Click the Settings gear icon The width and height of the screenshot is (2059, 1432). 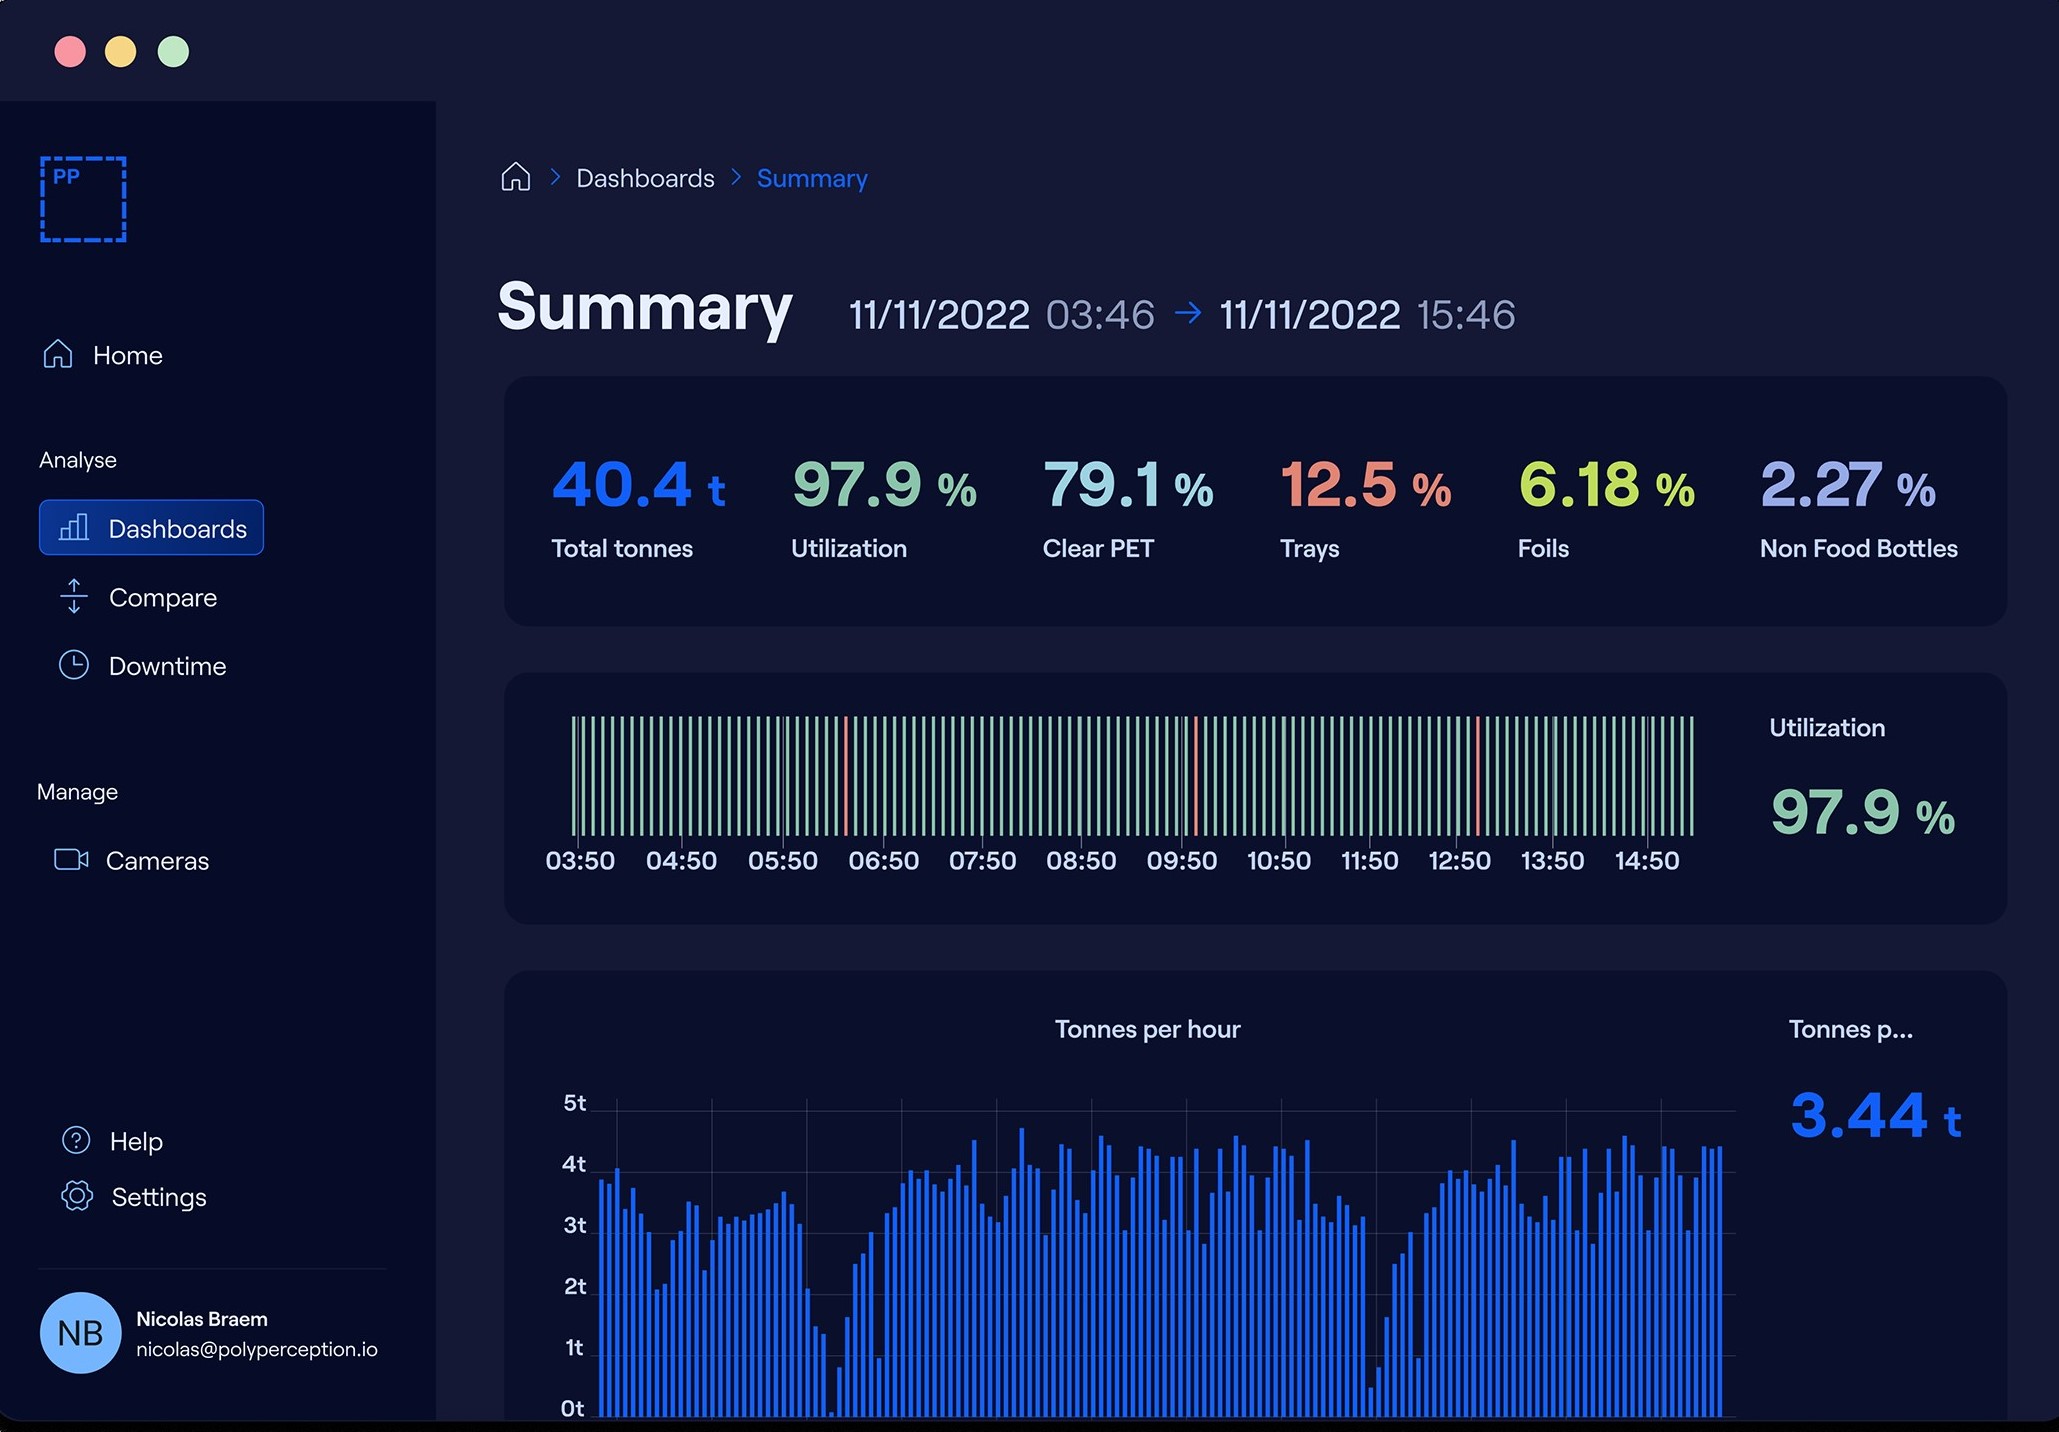coord(77,1196)
